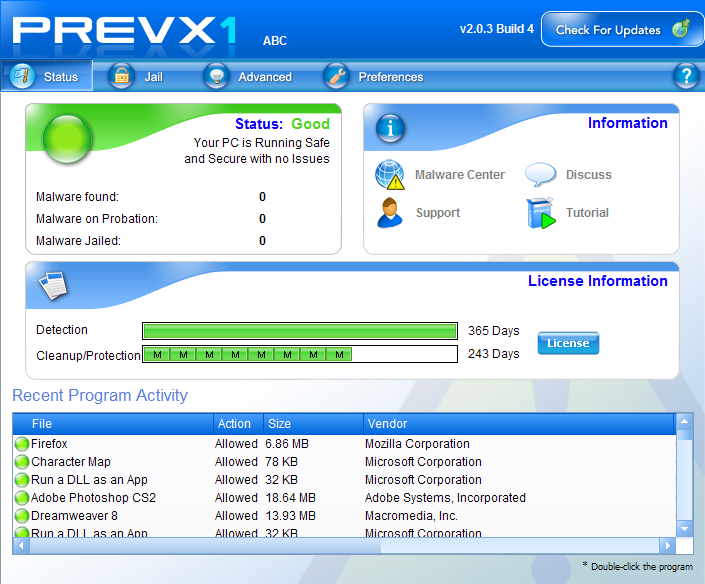Click the horizontal scroll right arrow
Screen dimensions: 705x584
[x=667, y=546]
